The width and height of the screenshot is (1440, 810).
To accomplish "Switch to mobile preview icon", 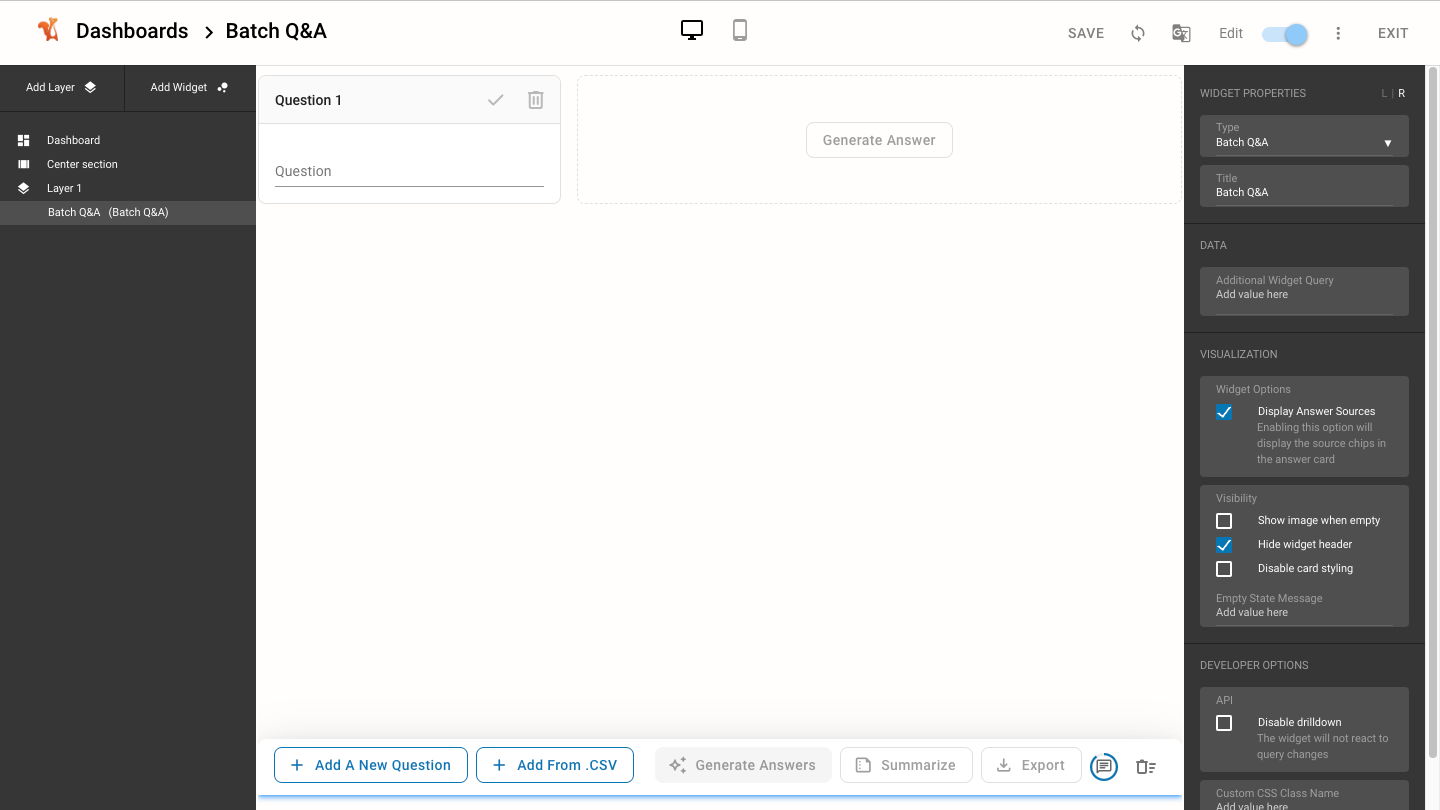I will pyautogui.click(x=740, y=30).
